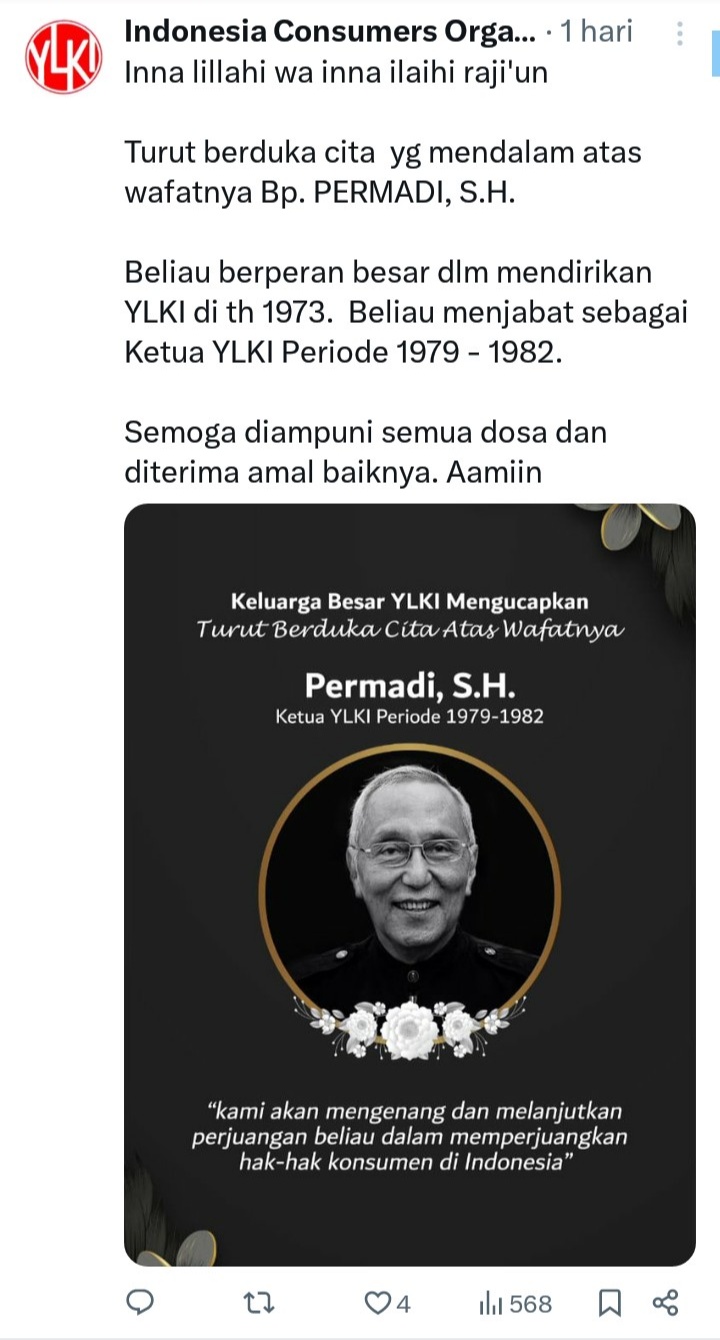
Task: Tap the "Keluarga Besar YLKI Mengucapkan" image header
Action: click(409, 602)
